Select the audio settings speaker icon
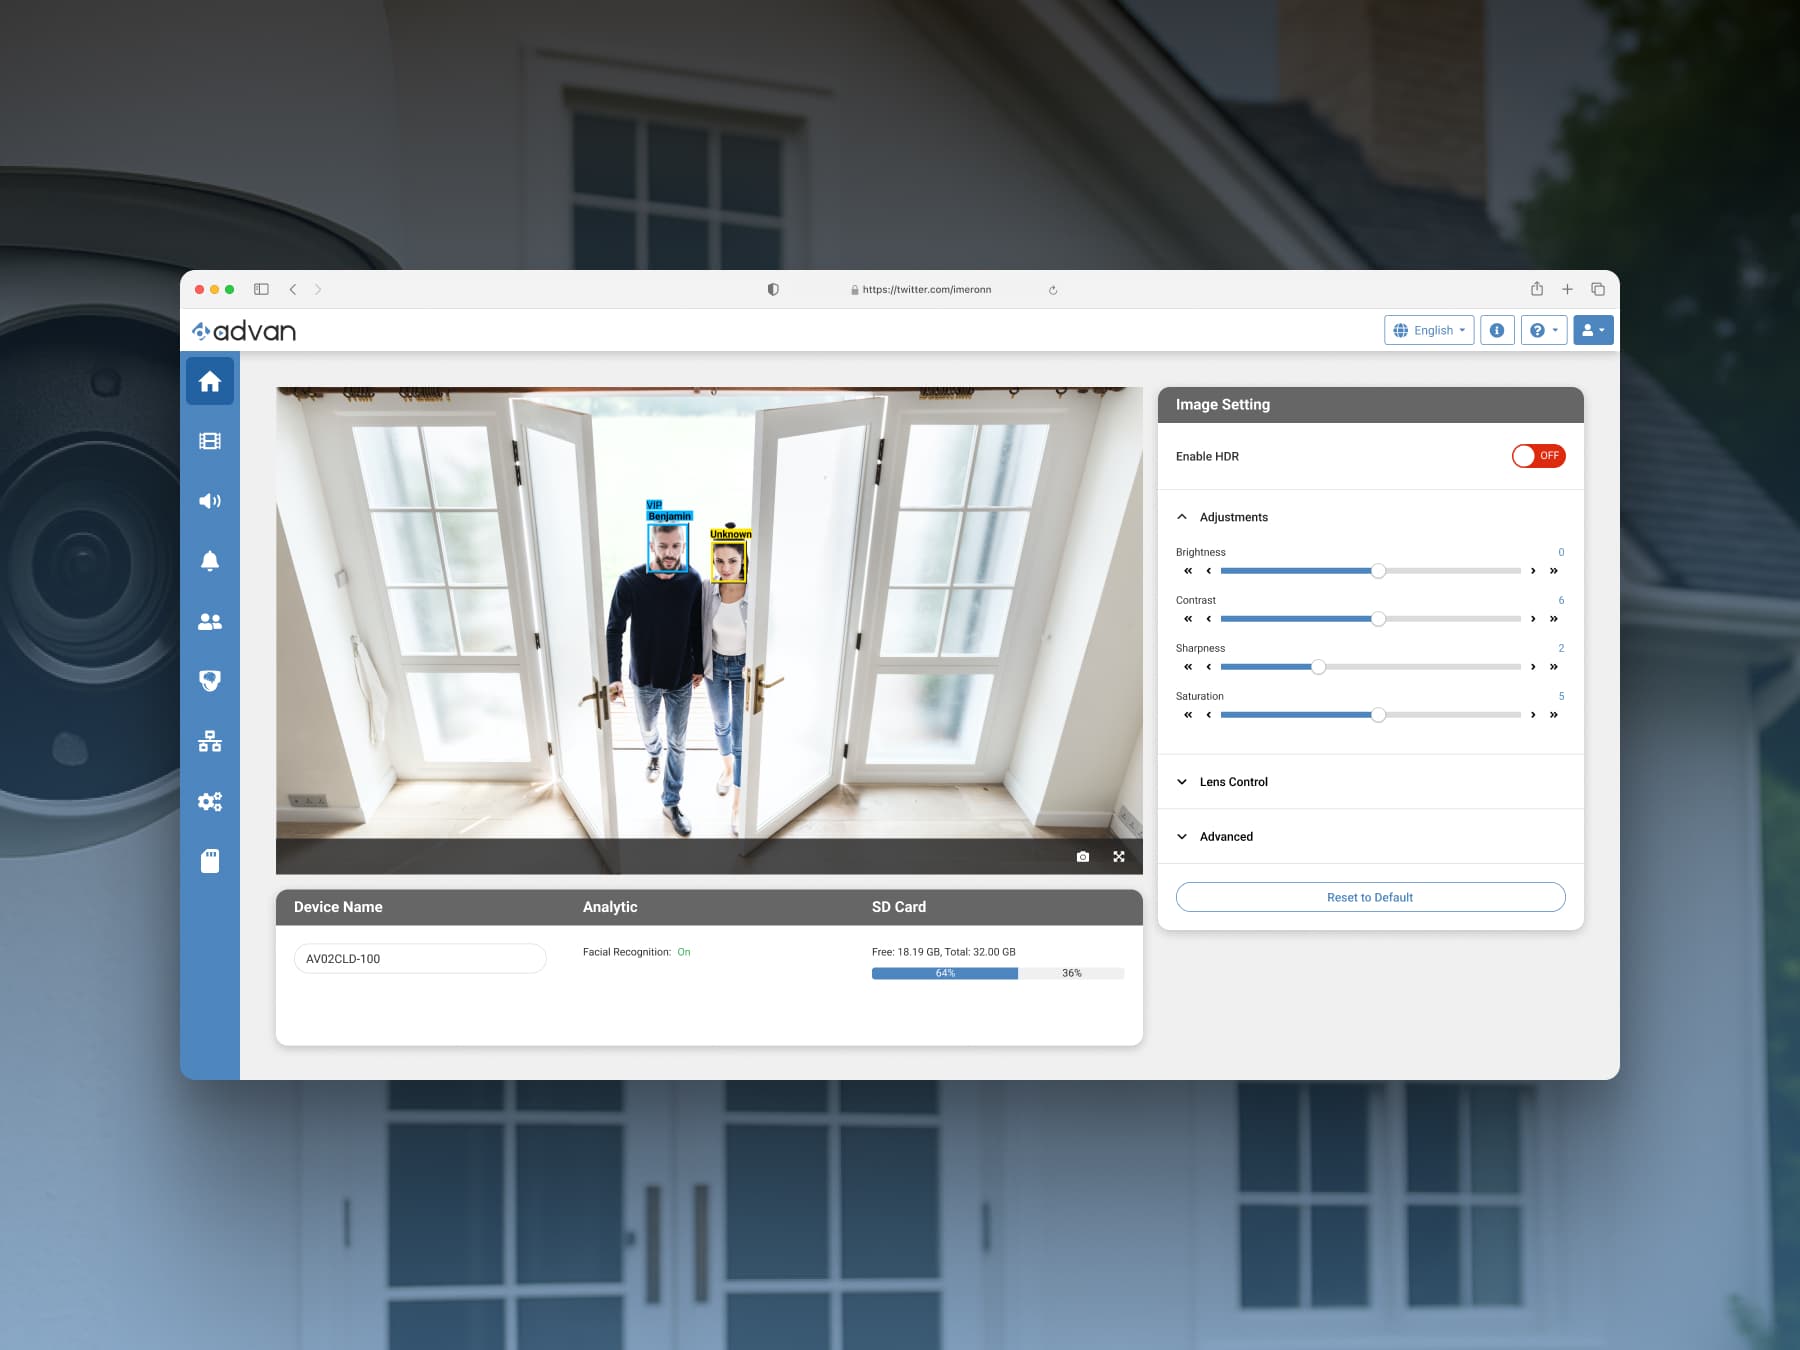The image size is (1800, 1350). pyautogui.click(x=210, y=500)
